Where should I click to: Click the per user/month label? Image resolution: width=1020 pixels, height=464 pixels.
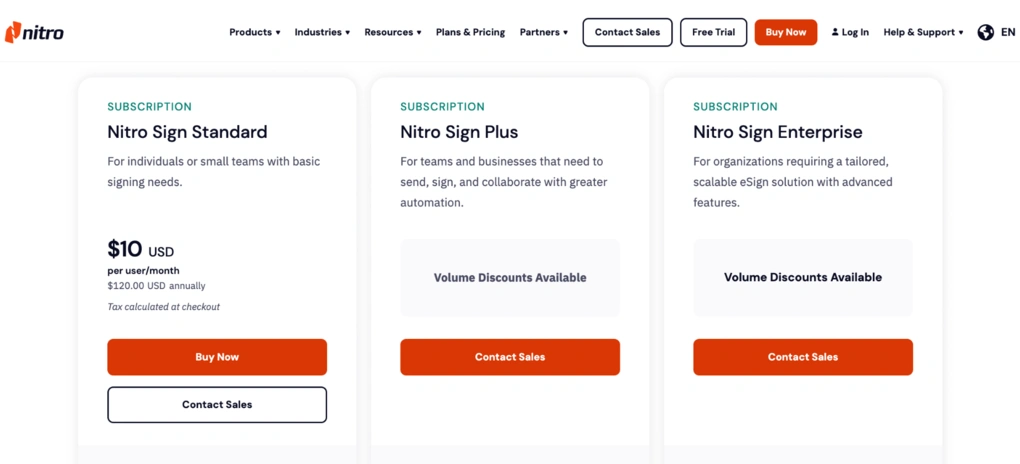[143, 270]
